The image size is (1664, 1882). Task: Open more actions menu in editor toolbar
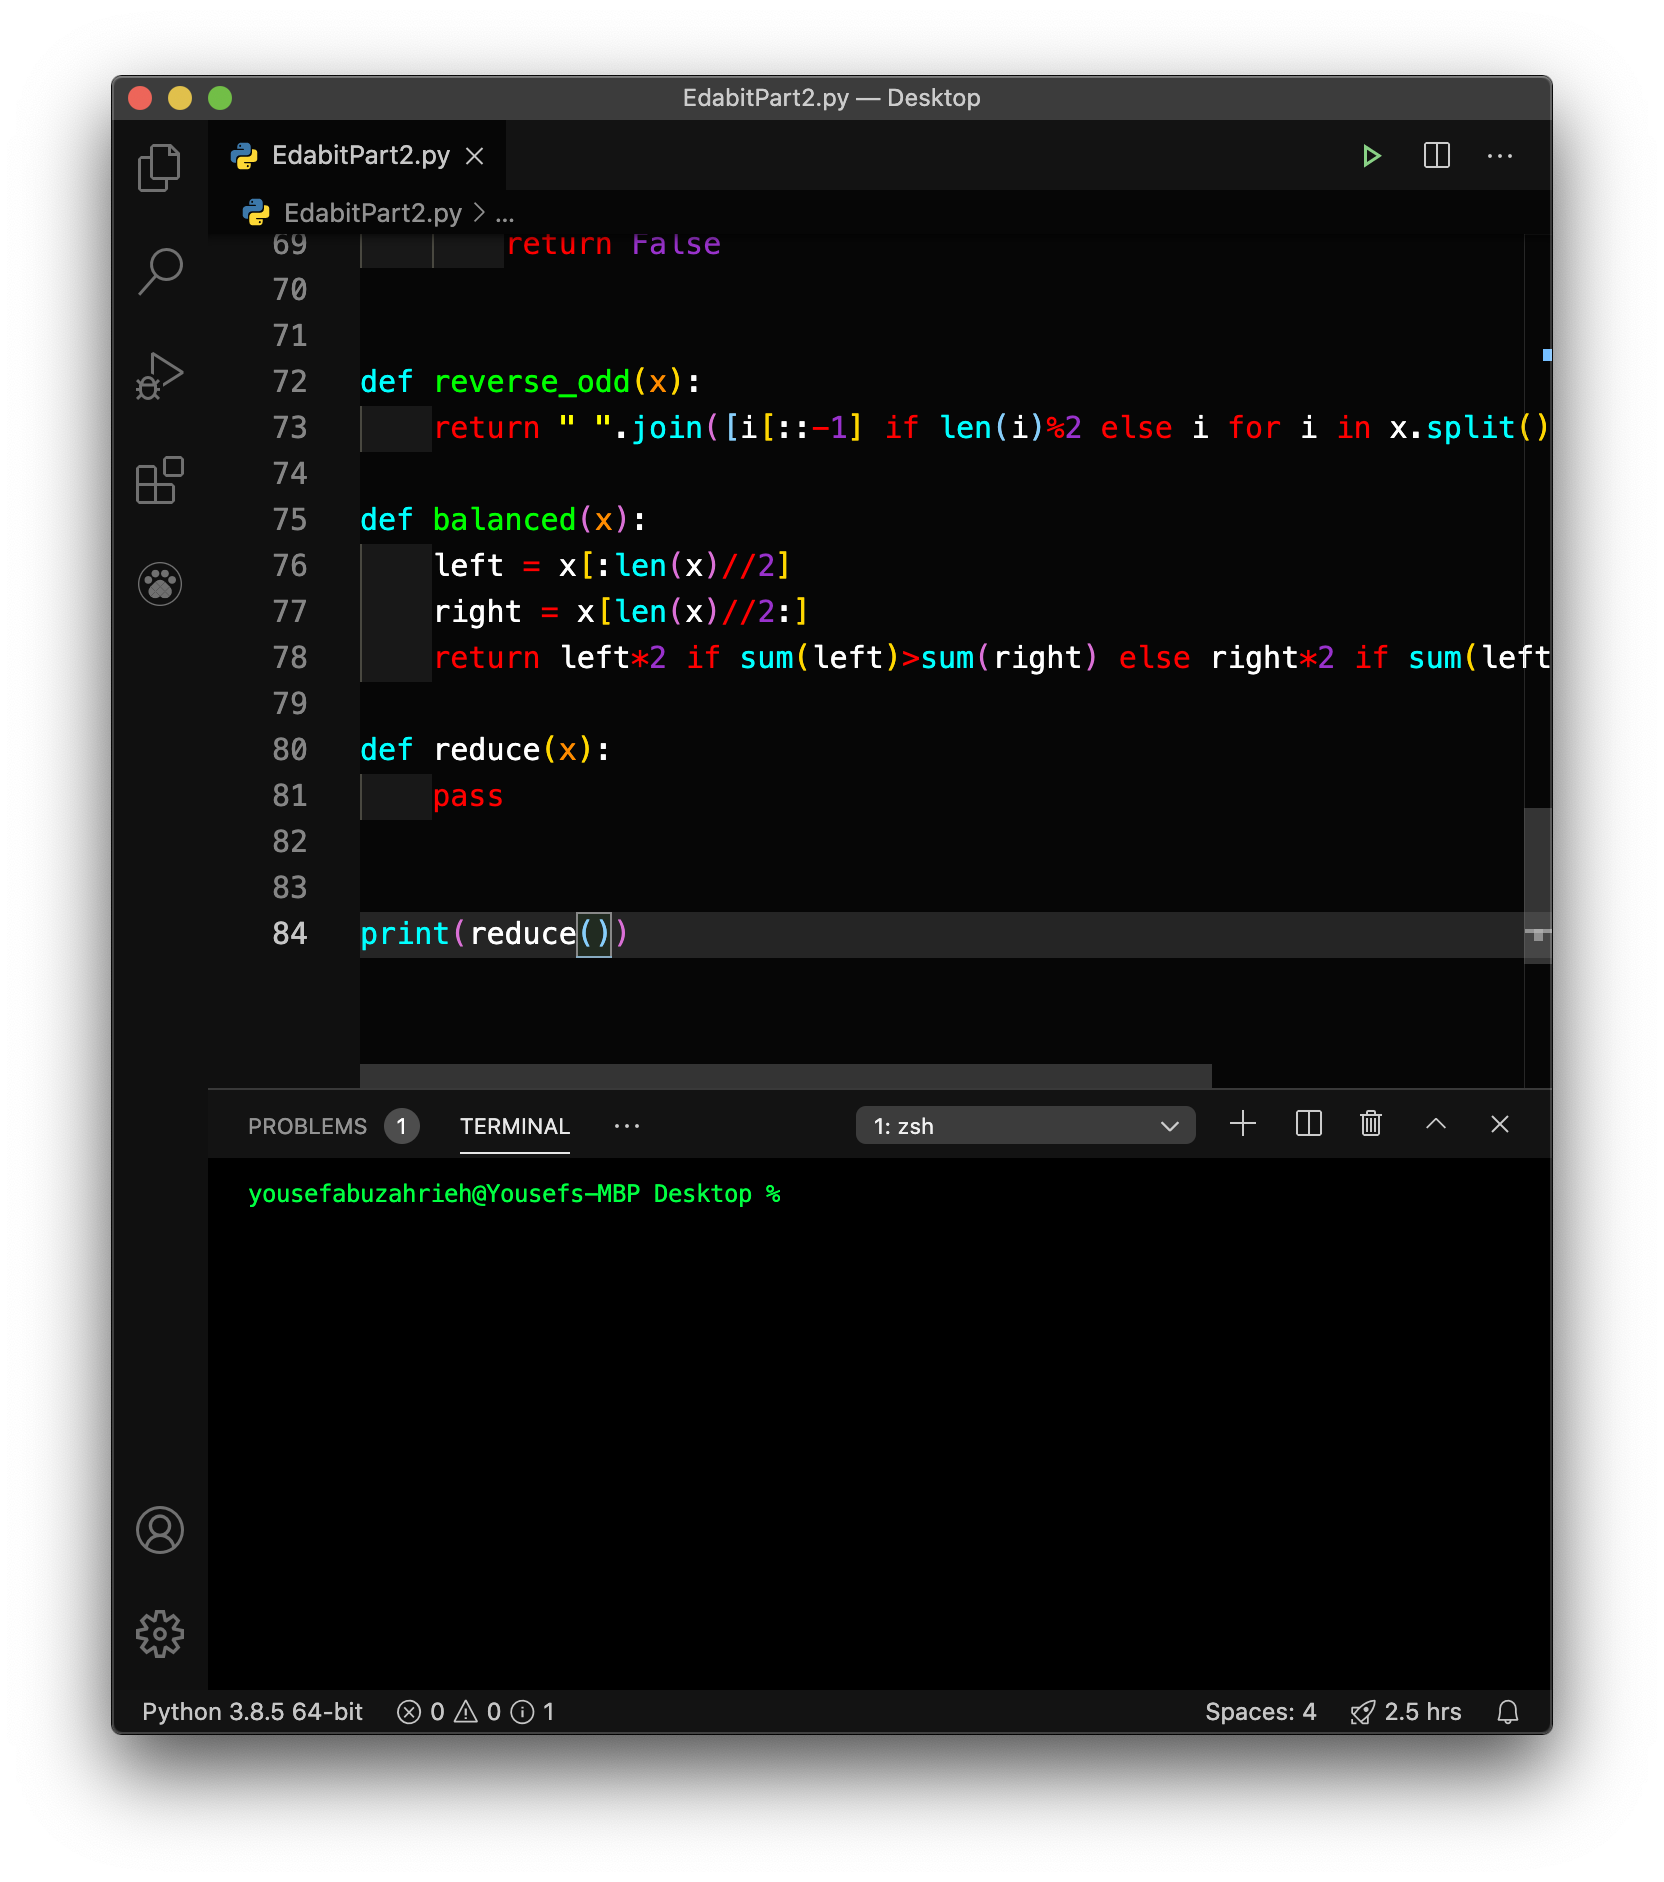pyautogui.click(x=1499, y=155)
